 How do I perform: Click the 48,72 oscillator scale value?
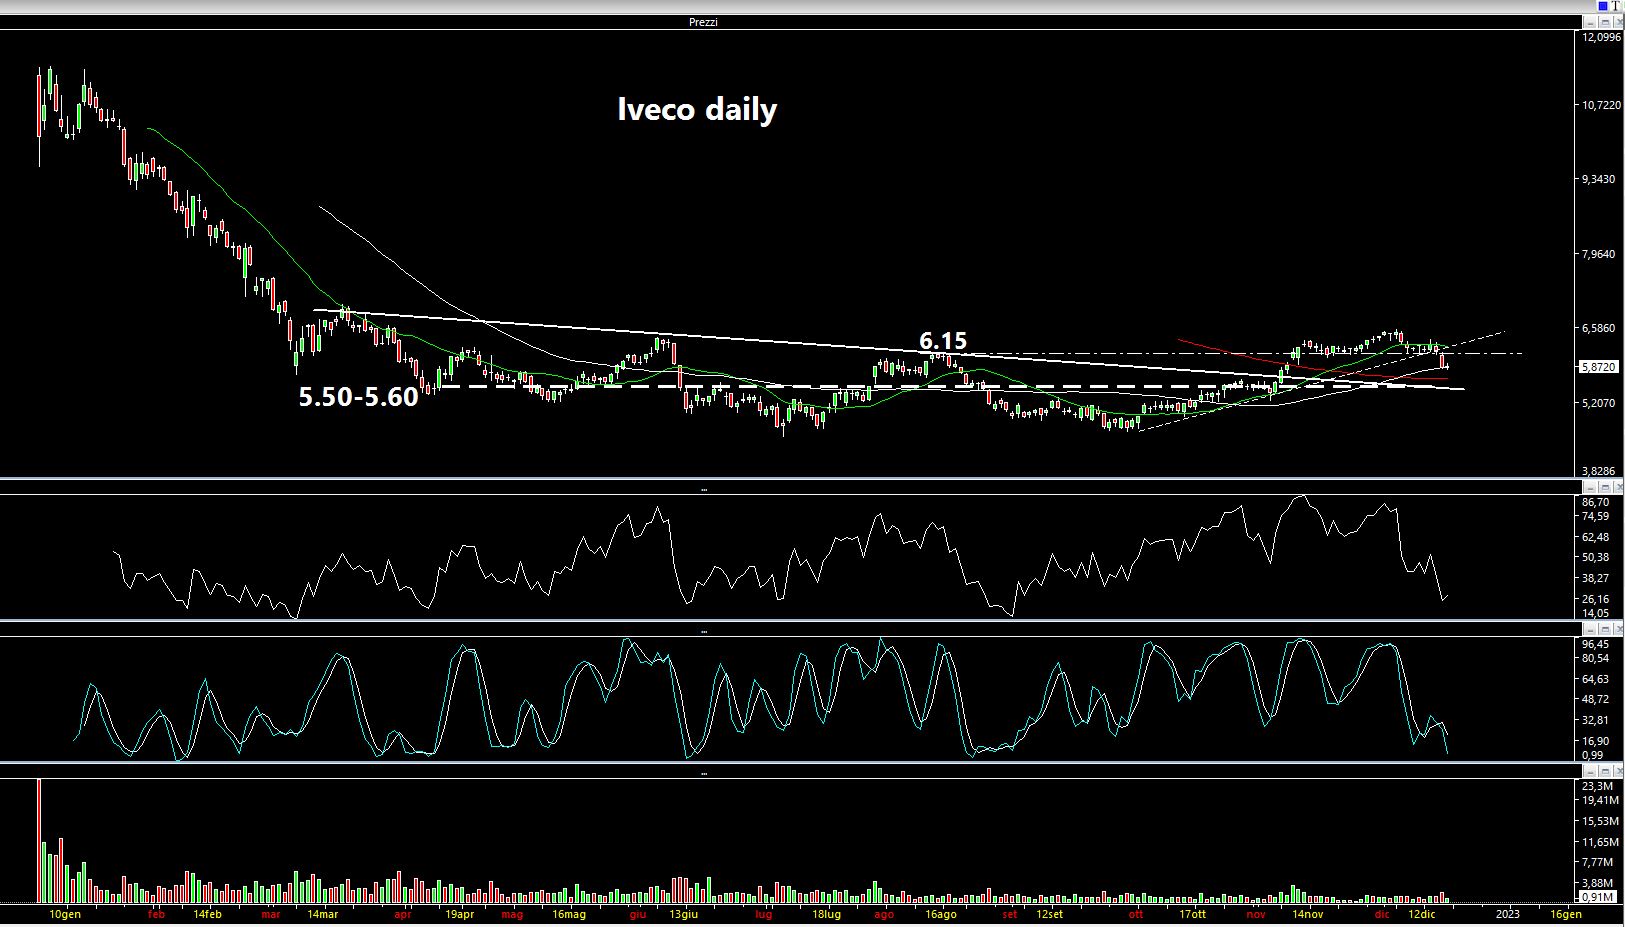1596,699
